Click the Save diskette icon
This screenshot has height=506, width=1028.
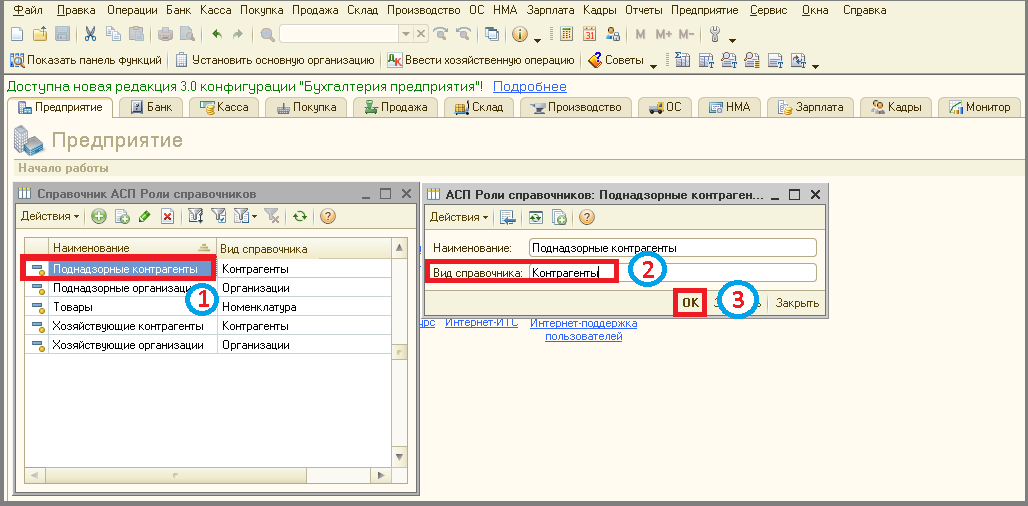(x=62, y=34)
